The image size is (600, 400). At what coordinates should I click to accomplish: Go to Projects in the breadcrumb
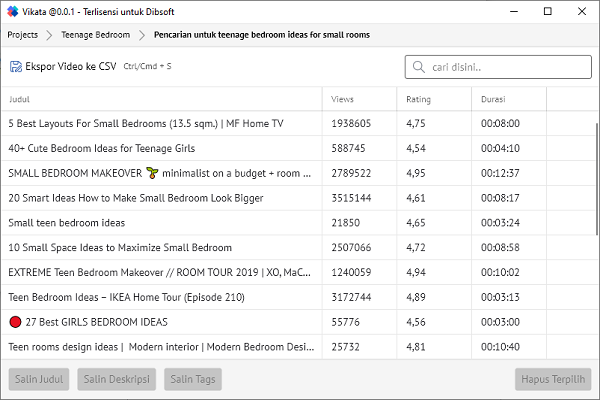pos(23,35)
